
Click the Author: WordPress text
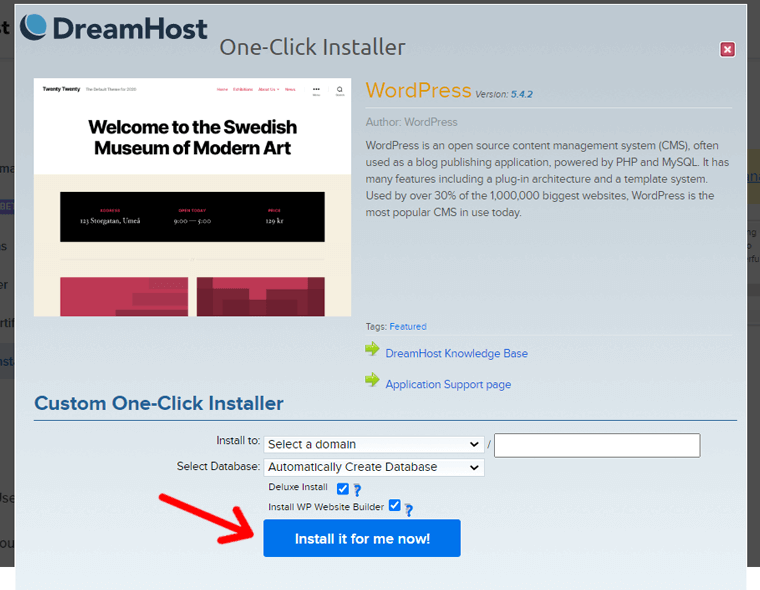click(412, 122)
